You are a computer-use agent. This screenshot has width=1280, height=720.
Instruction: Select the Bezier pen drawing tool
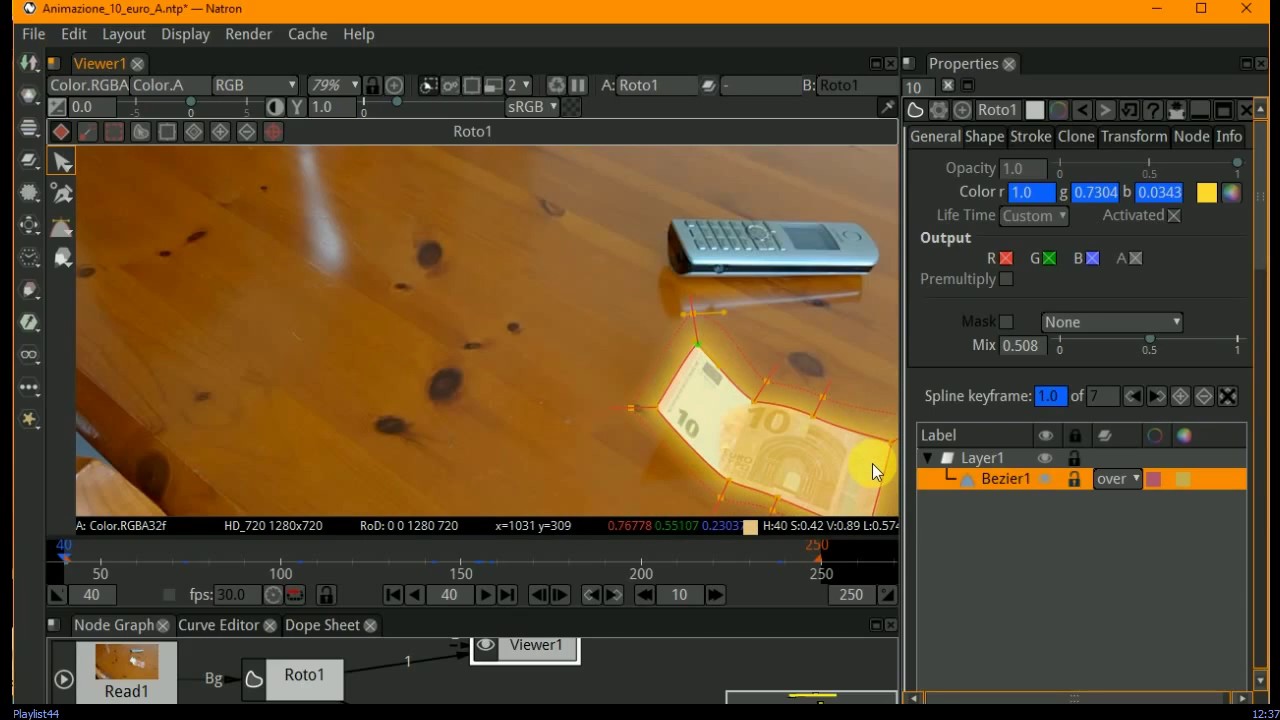62,194
